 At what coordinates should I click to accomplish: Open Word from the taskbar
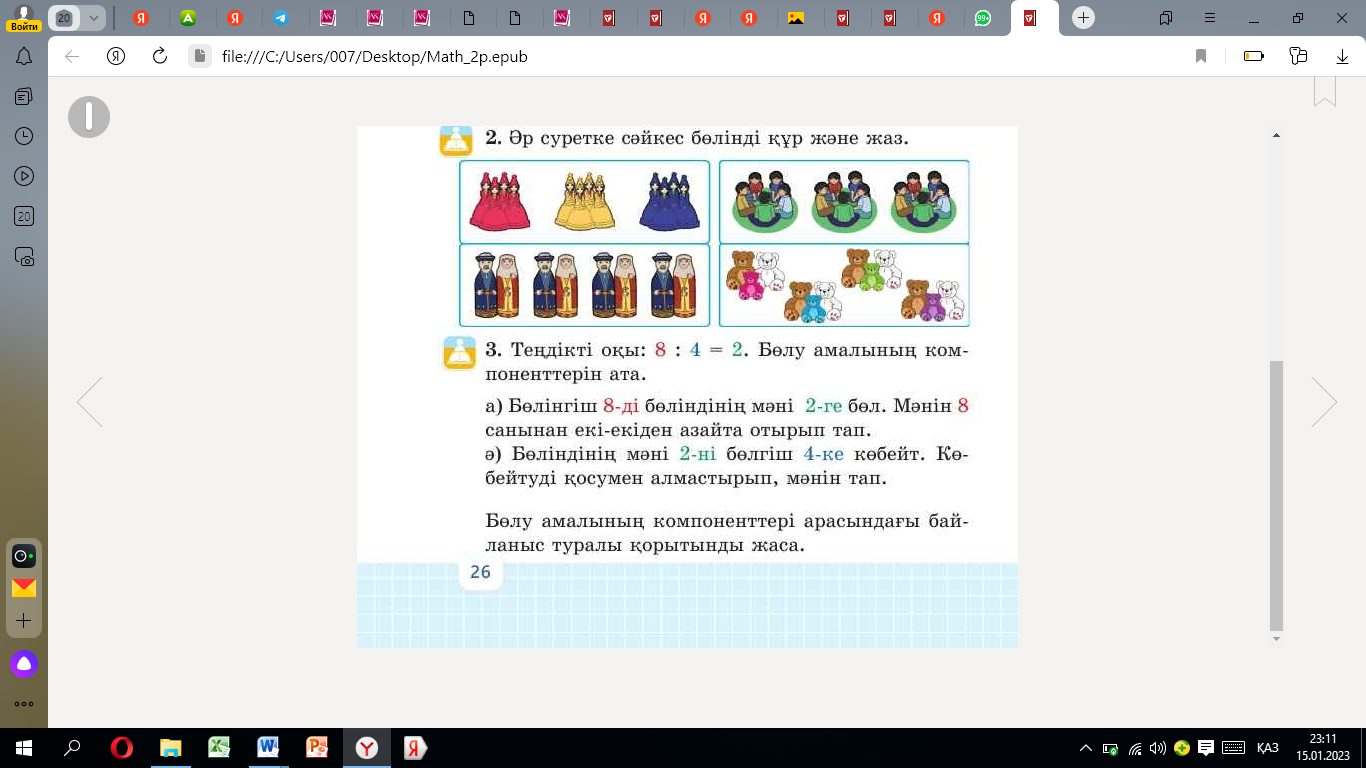click(x=269, y=748)
